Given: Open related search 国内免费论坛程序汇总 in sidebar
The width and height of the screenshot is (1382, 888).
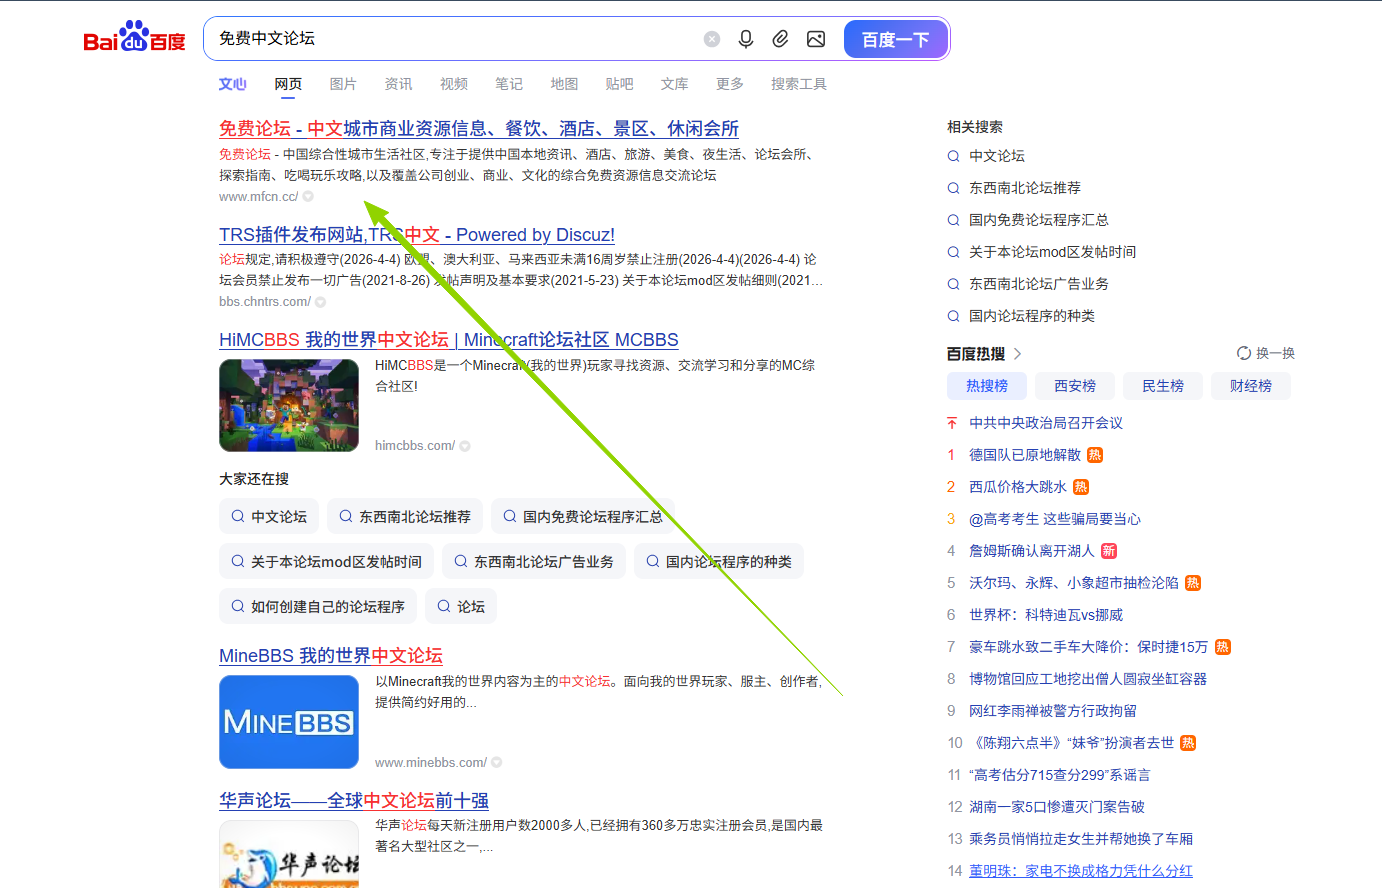Looking at the screenshot, I should [1039, 220].
